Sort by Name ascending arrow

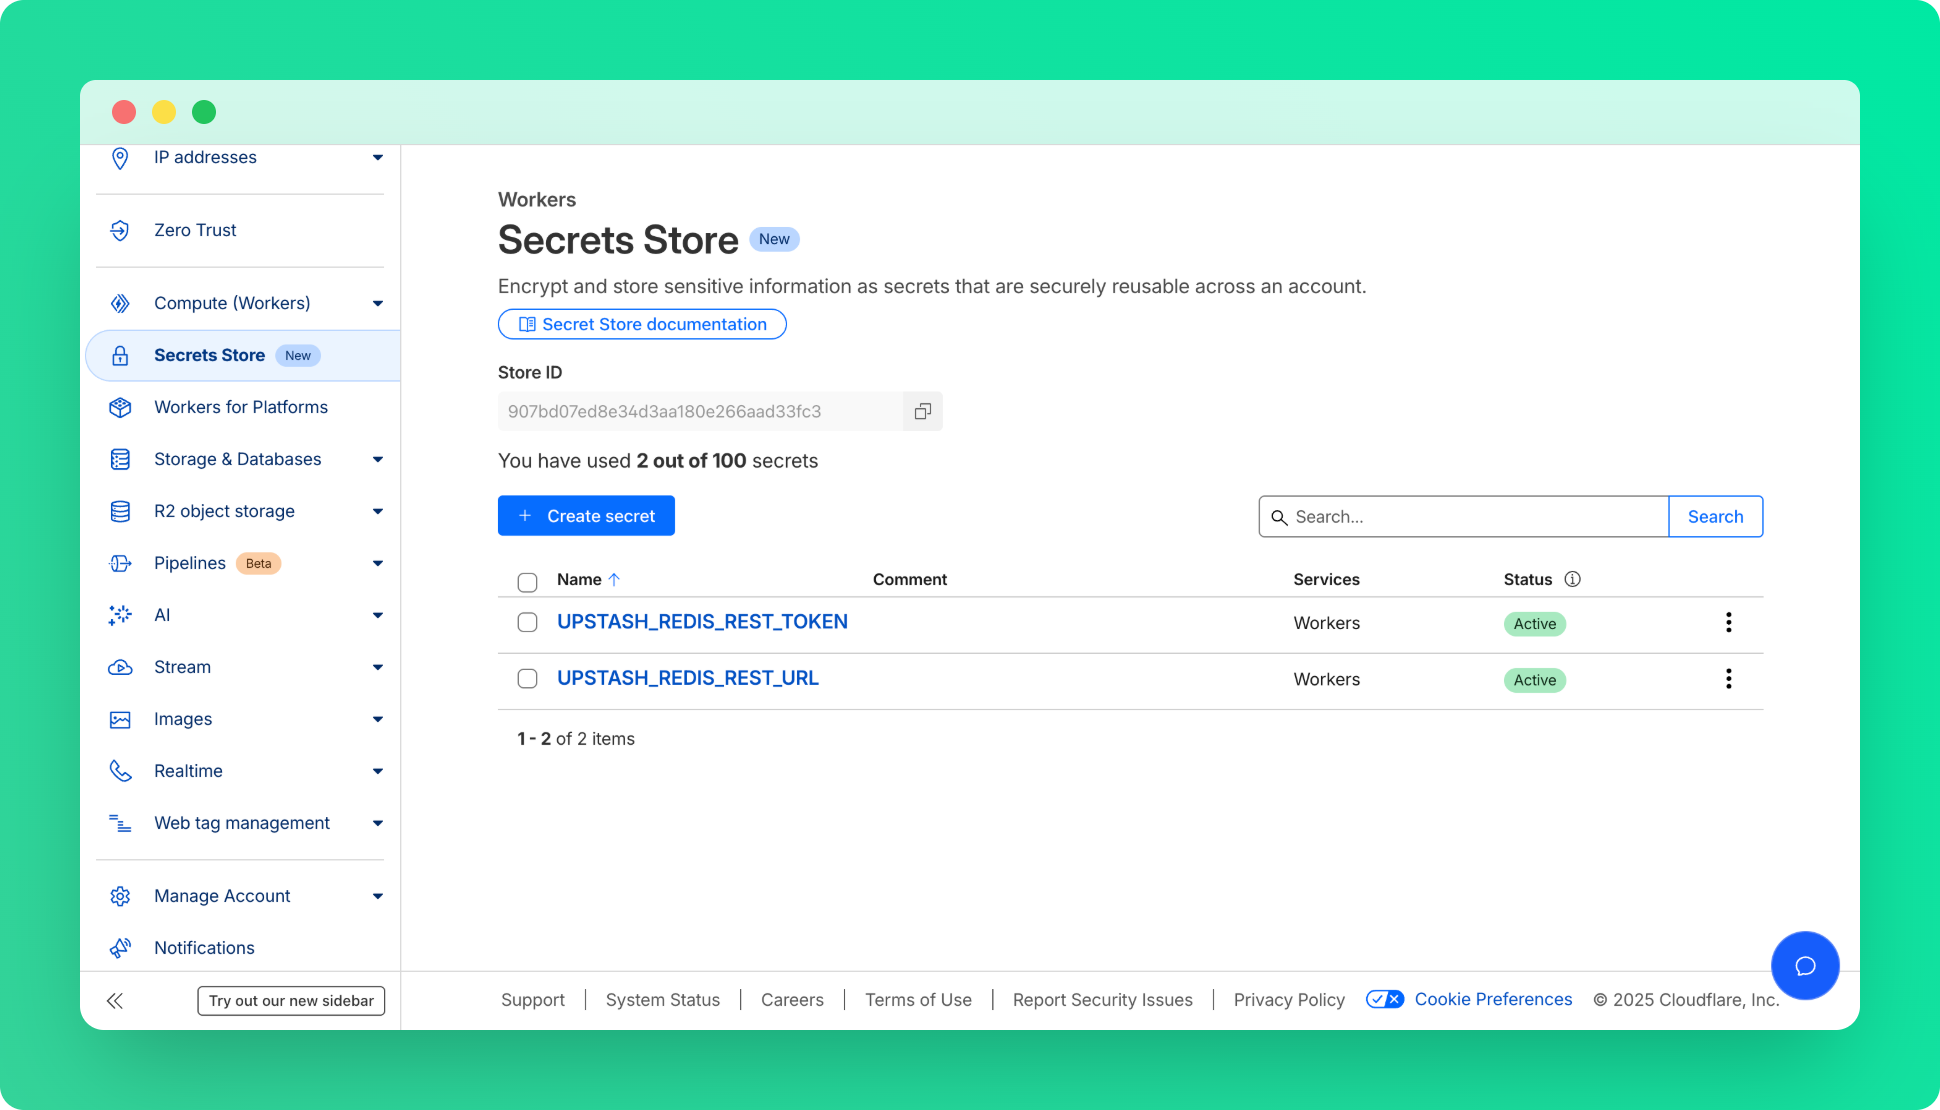614,579
